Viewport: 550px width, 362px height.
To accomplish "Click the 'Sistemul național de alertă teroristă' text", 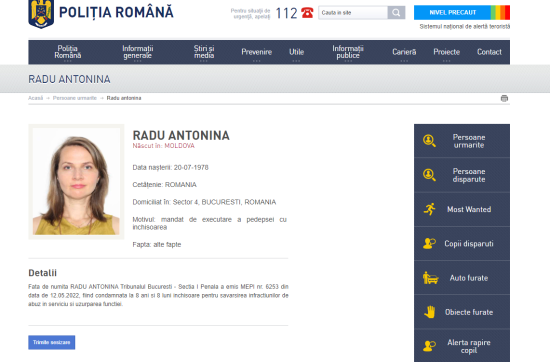I will coord(465,26).
